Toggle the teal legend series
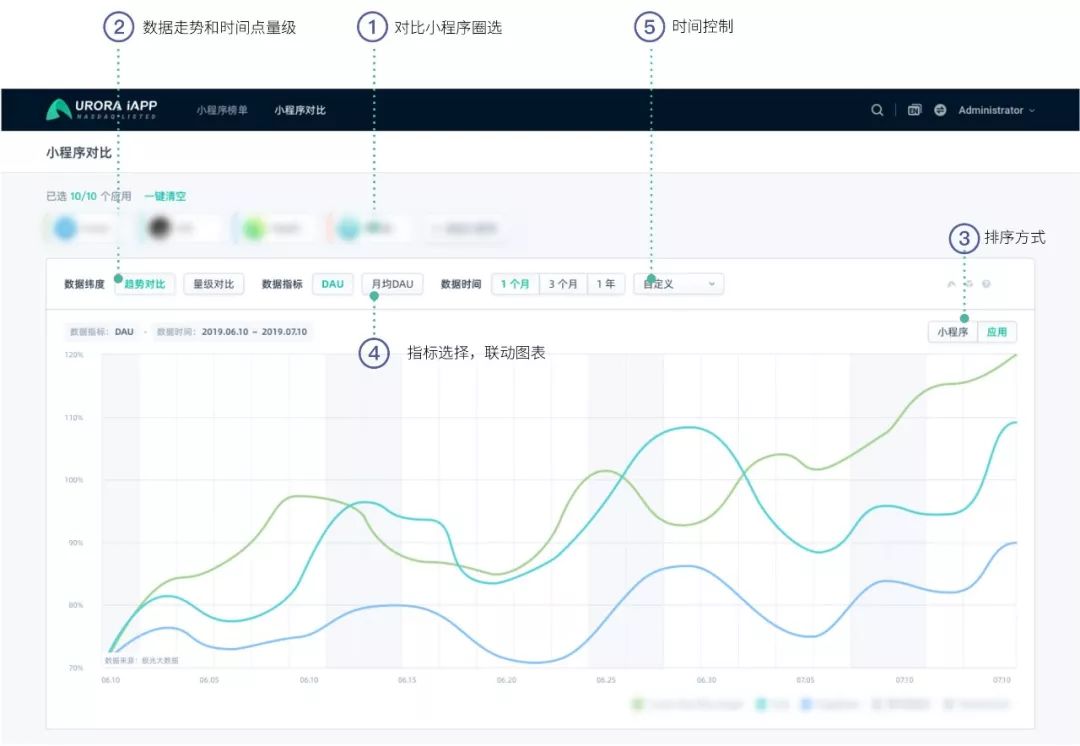This screenshot has height=746, width=1080. click(773, 704)
